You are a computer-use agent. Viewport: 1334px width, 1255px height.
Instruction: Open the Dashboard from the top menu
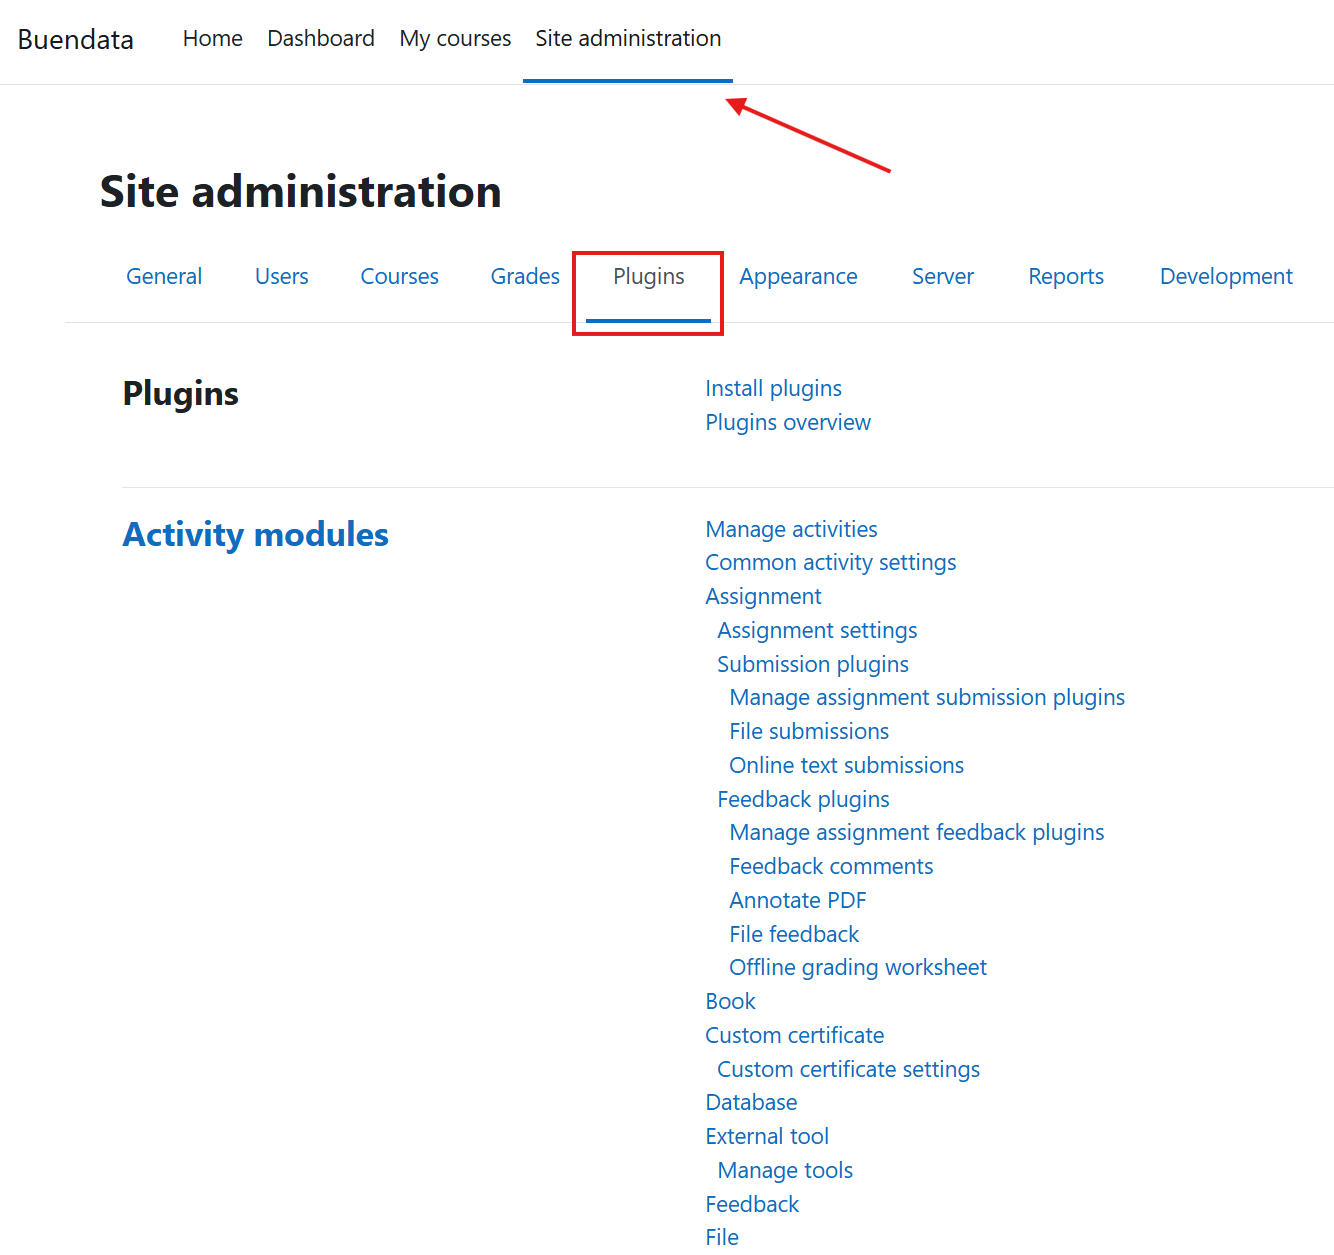coord(320,38)
